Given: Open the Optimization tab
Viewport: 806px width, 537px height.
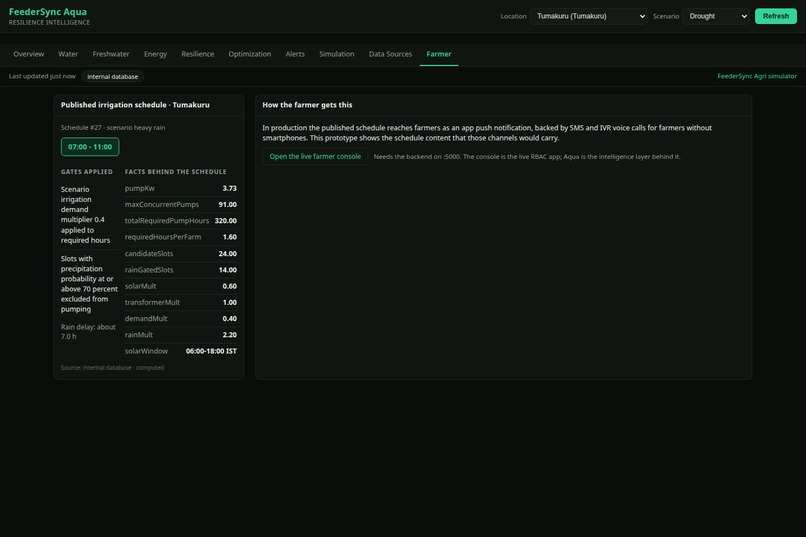Looking at the screenshot, I should coord(249,54).
